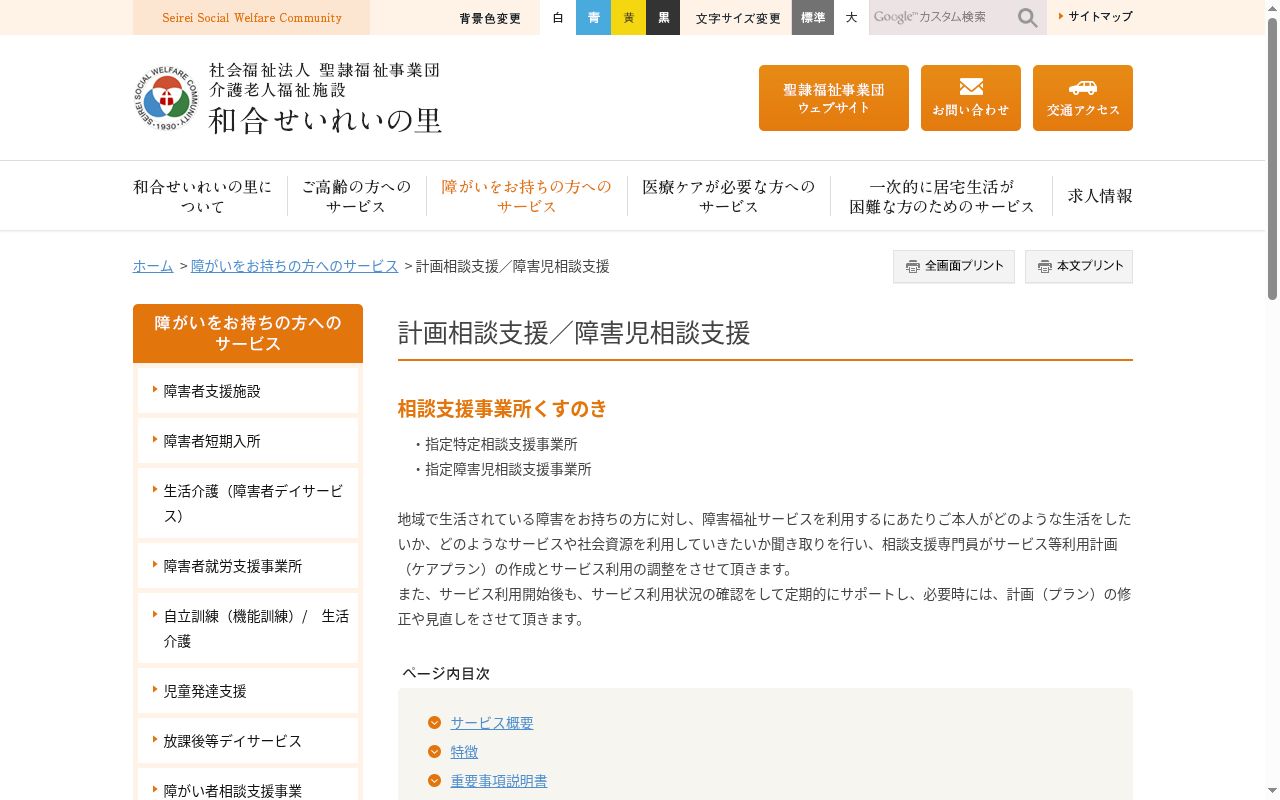Screen dimensions: 1280x800
Task: Open car 交通アクセス access button
Action: point(1083,98)
